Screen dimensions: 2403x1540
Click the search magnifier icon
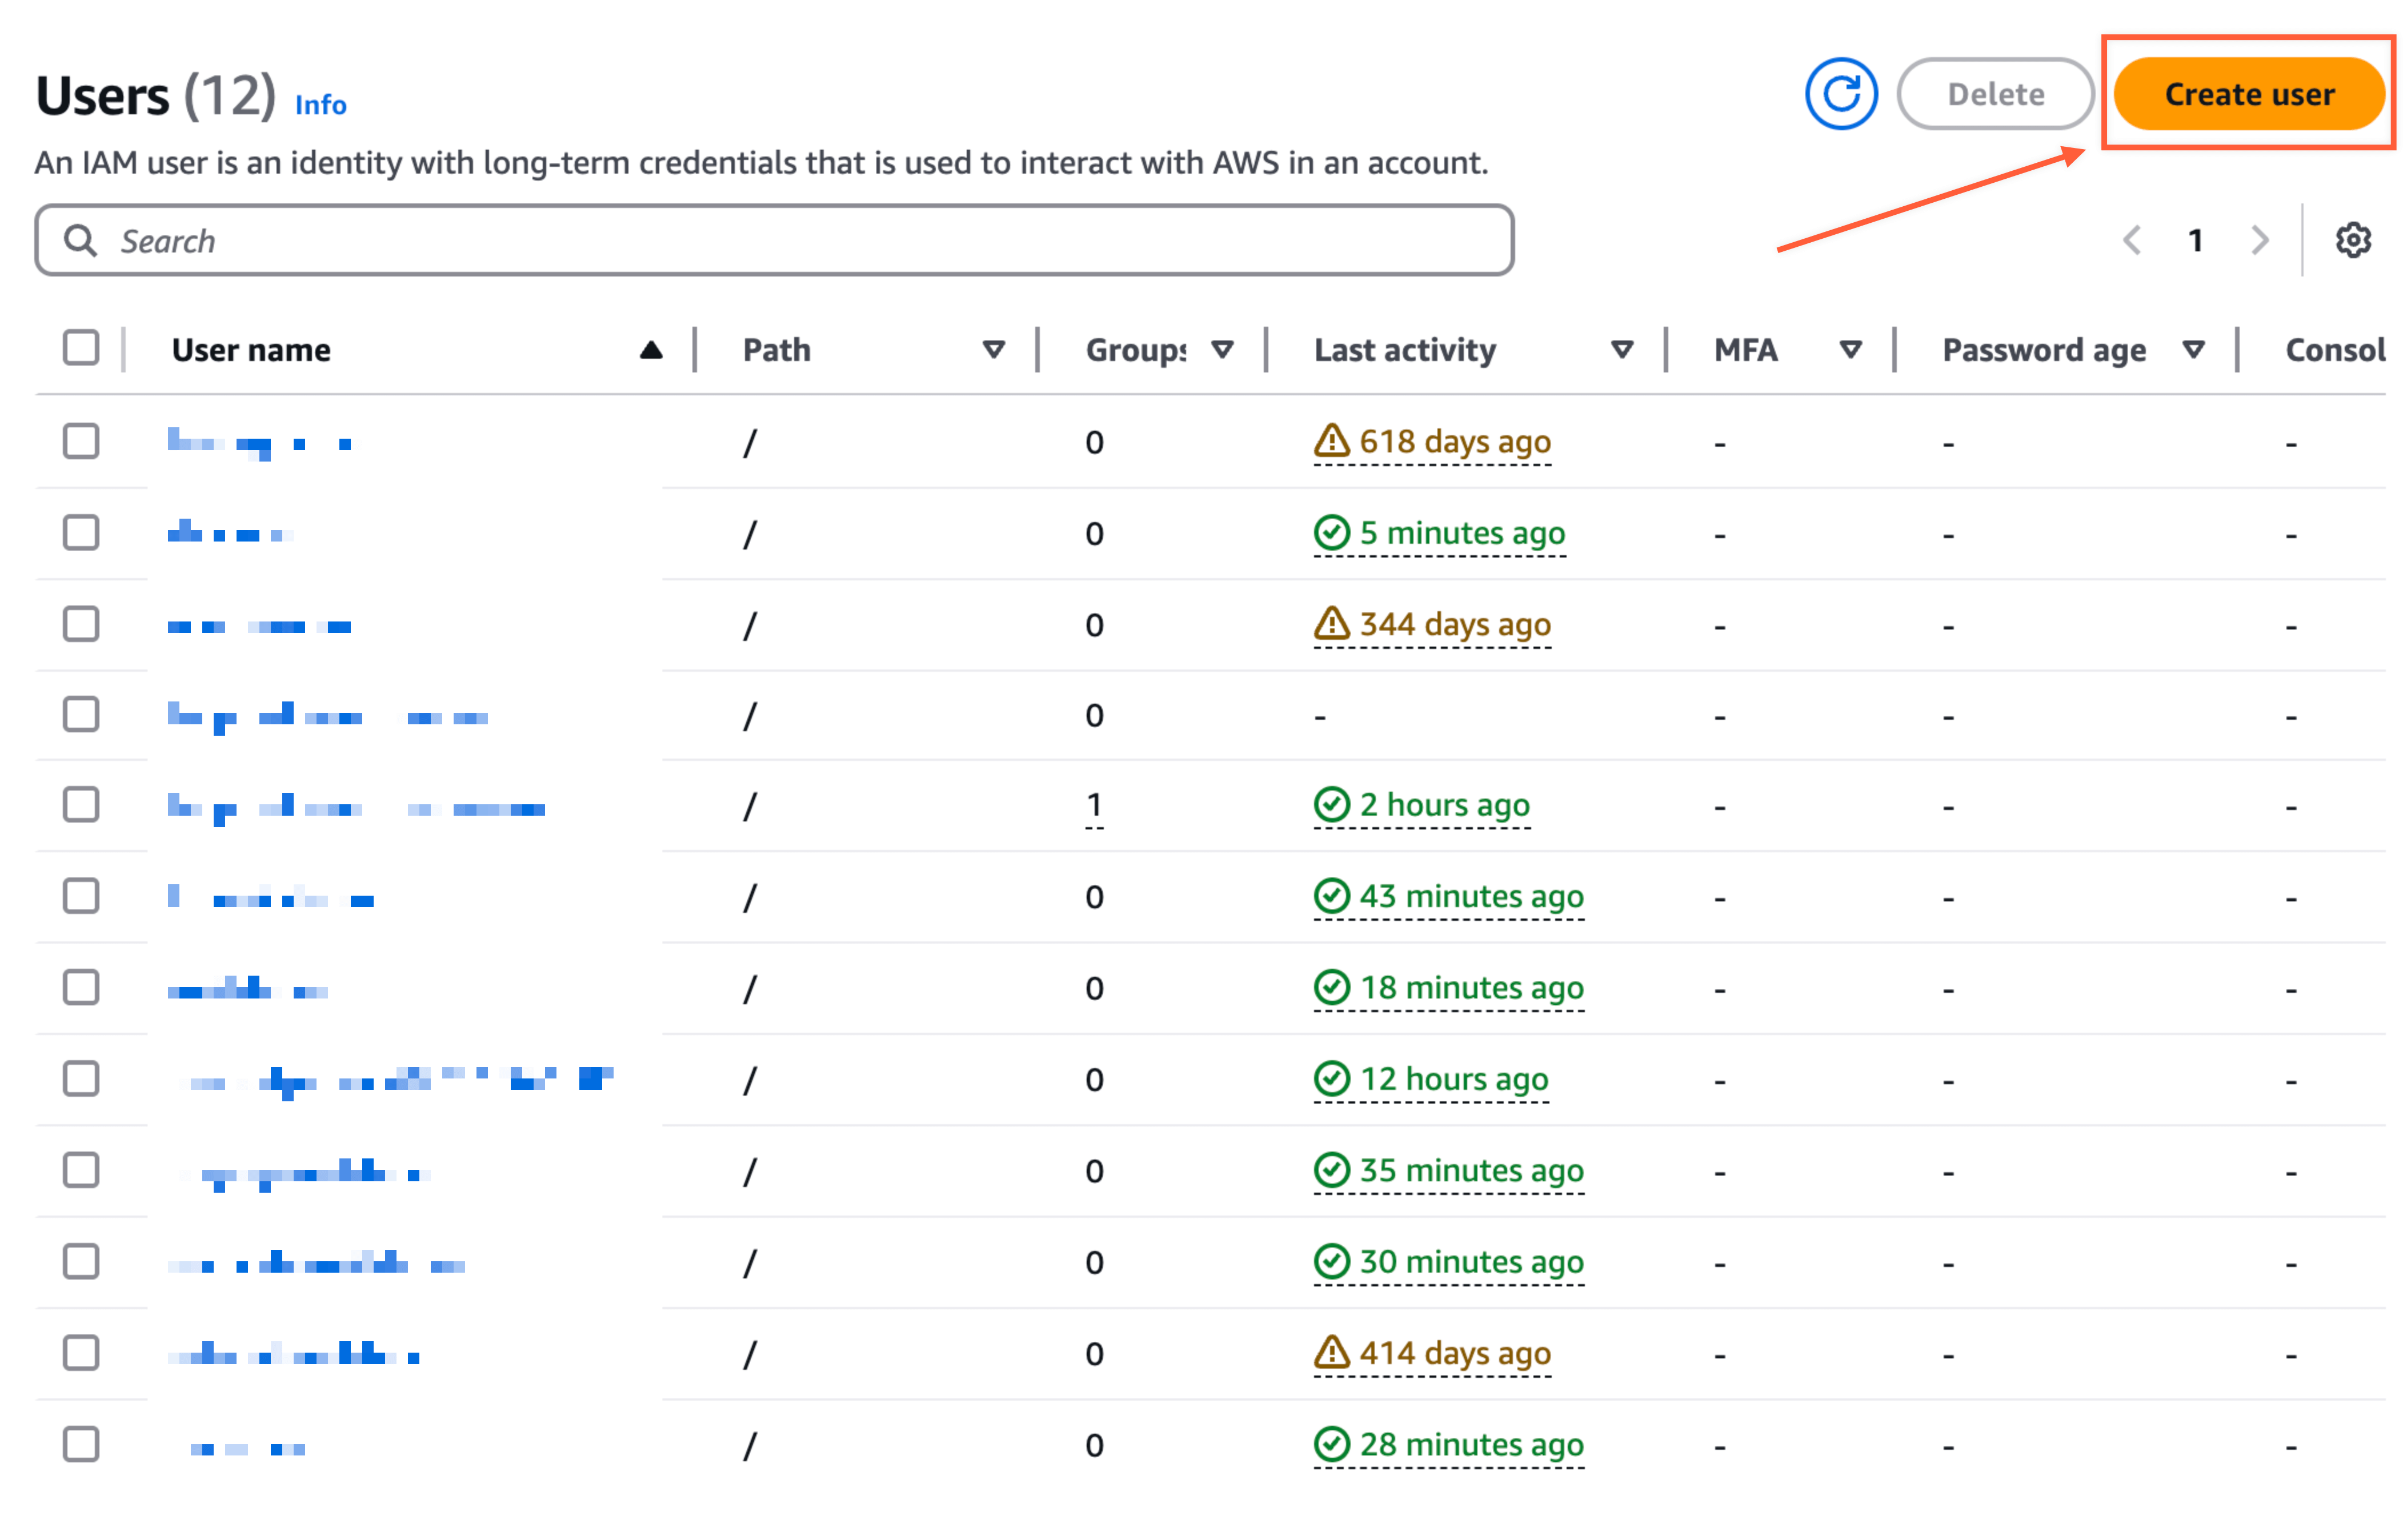pos(80,240)
